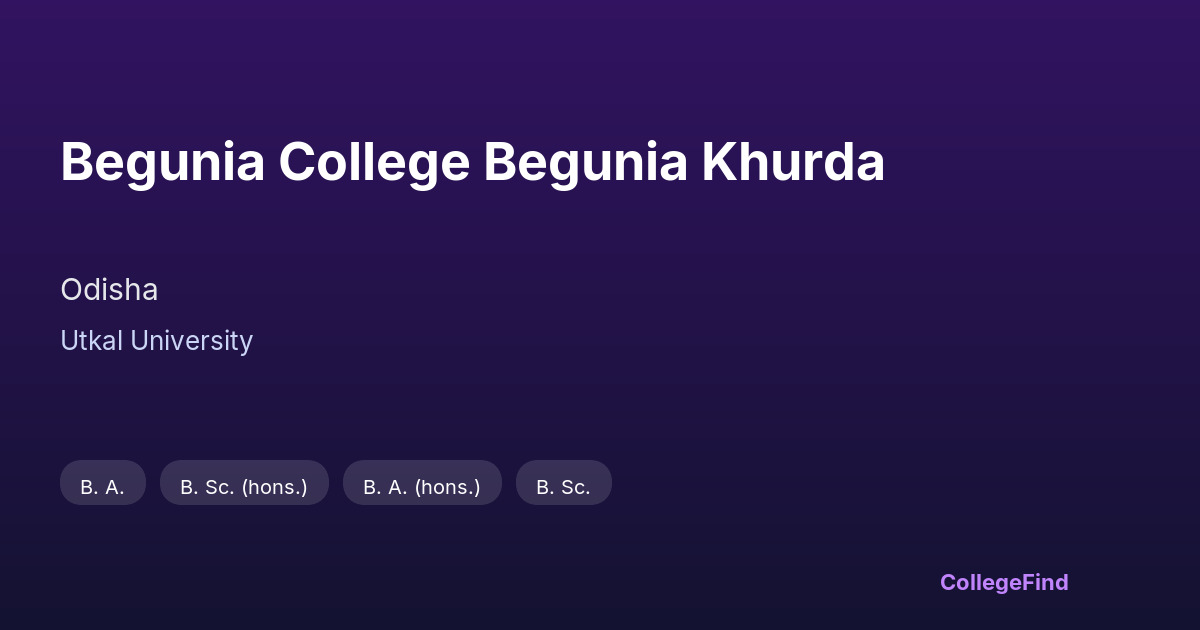Open the Utkal University affiliation link
This screenshot has height=630, width=1200.
pos(156,341)
